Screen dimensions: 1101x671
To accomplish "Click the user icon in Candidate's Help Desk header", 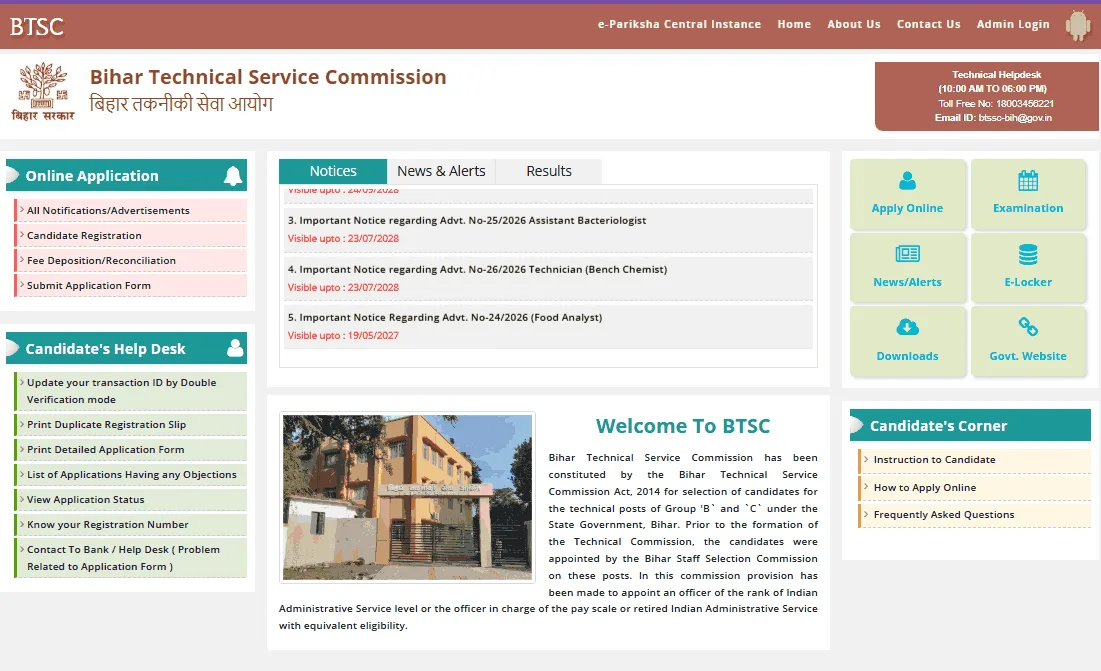I will tap(235, 348).
